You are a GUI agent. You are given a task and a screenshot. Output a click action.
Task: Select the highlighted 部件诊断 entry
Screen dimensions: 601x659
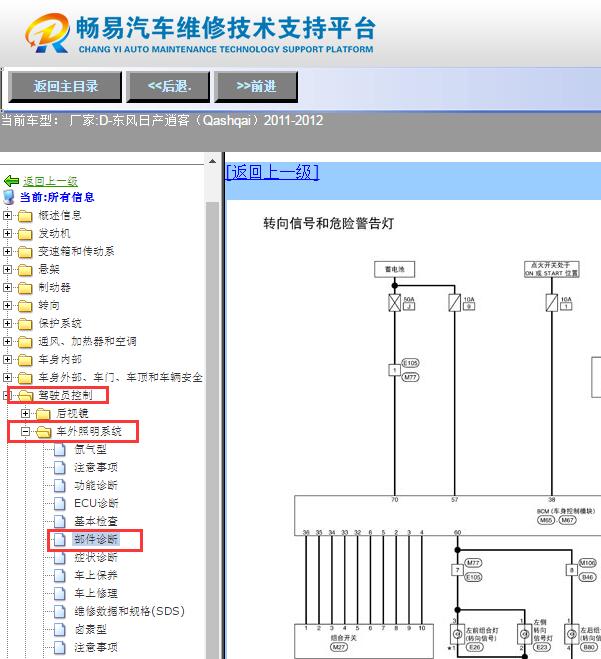click(x=96, y=539)
